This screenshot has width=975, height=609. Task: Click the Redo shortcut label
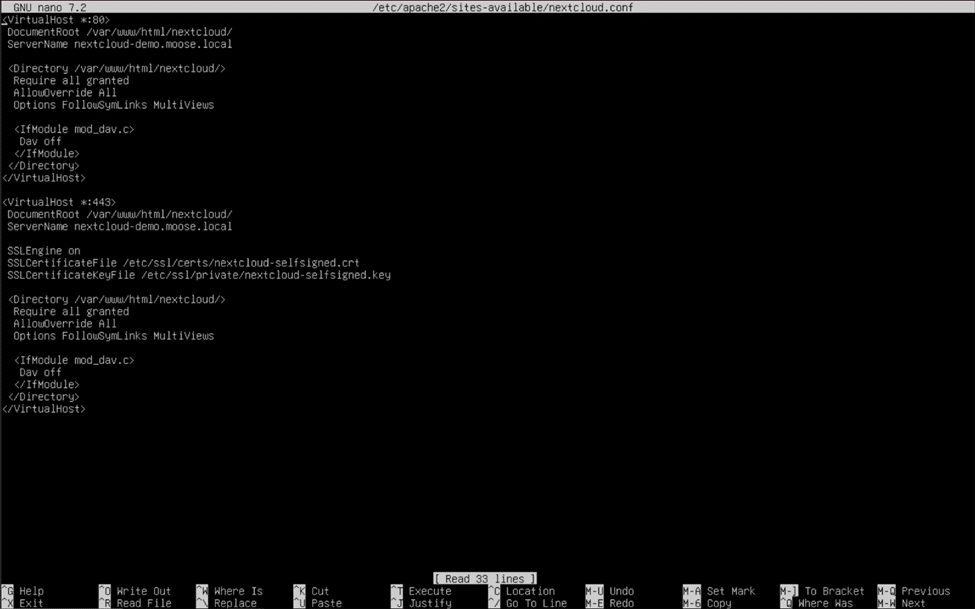click(x=622, y=603)
